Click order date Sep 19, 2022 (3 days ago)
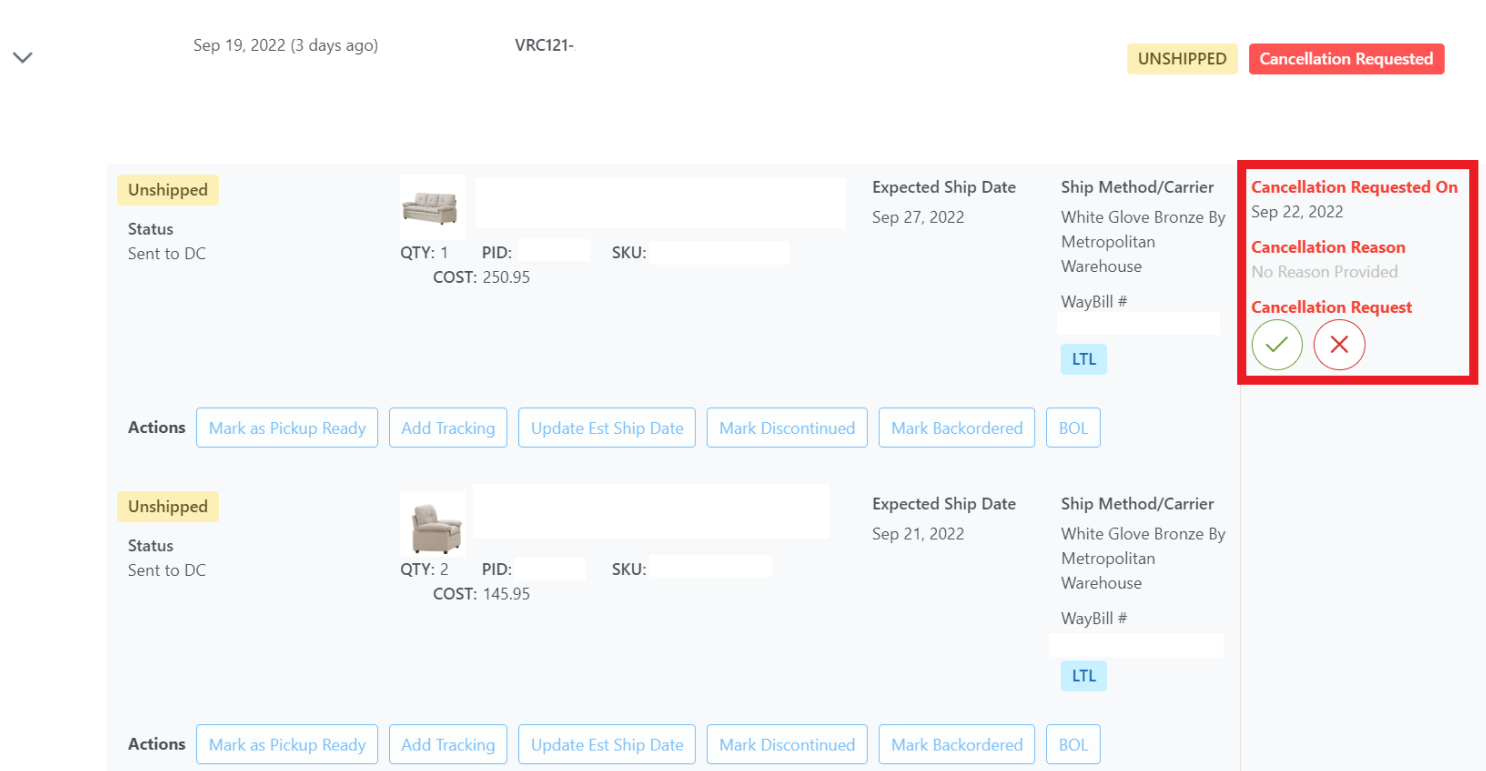 [286, 45]
